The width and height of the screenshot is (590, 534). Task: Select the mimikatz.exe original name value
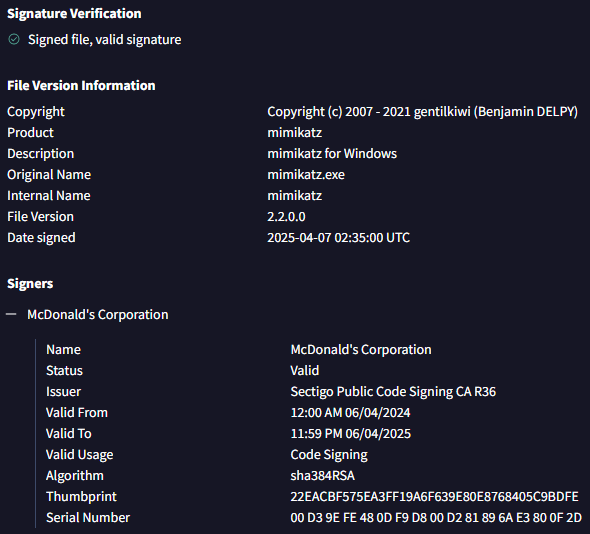(306, 175)
